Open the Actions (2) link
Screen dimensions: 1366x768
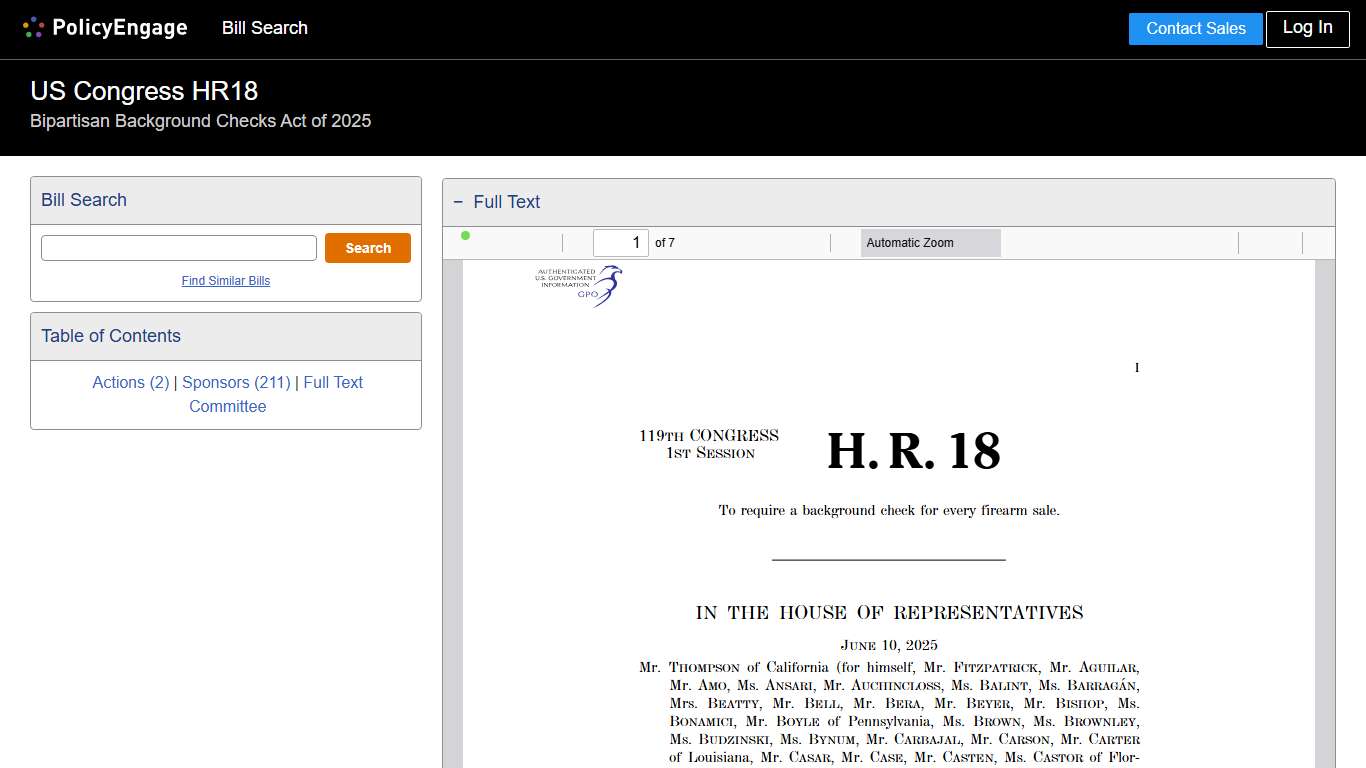pos(130,382)
